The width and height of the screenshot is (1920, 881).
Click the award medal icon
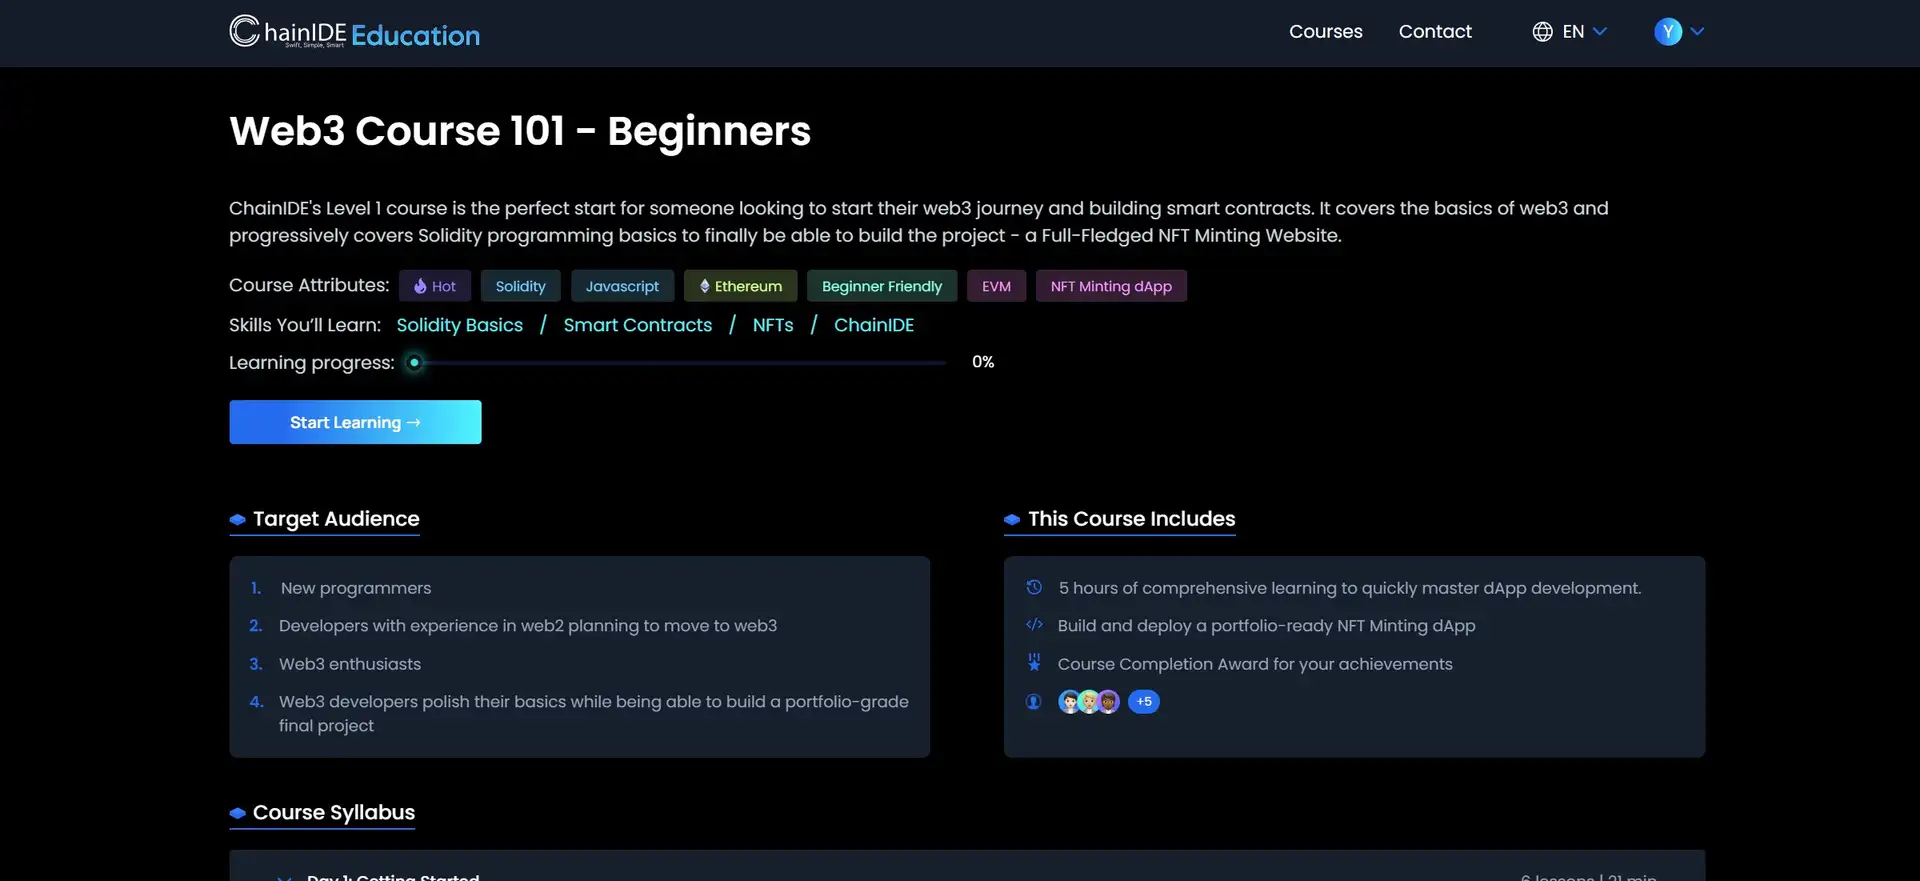pyautogui.click(x=1034, y=663)
